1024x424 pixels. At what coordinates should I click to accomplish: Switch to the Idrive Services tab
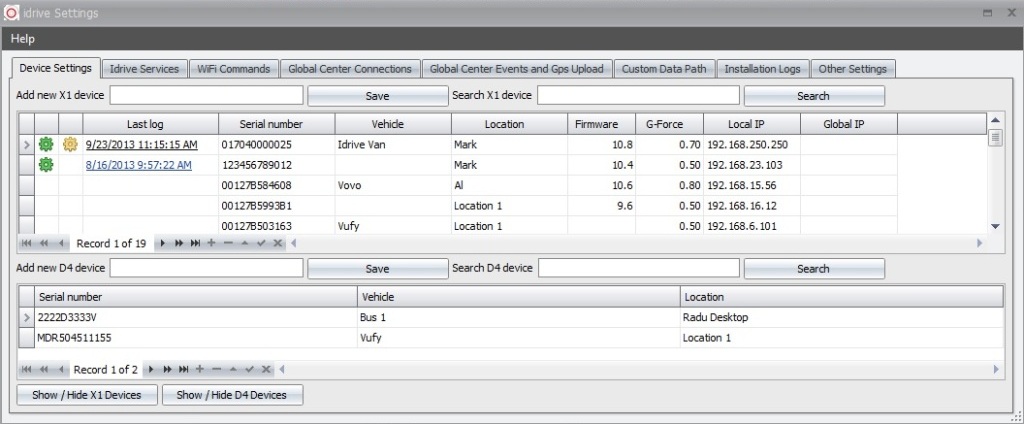pyautogui.click(x=145, y=69)
